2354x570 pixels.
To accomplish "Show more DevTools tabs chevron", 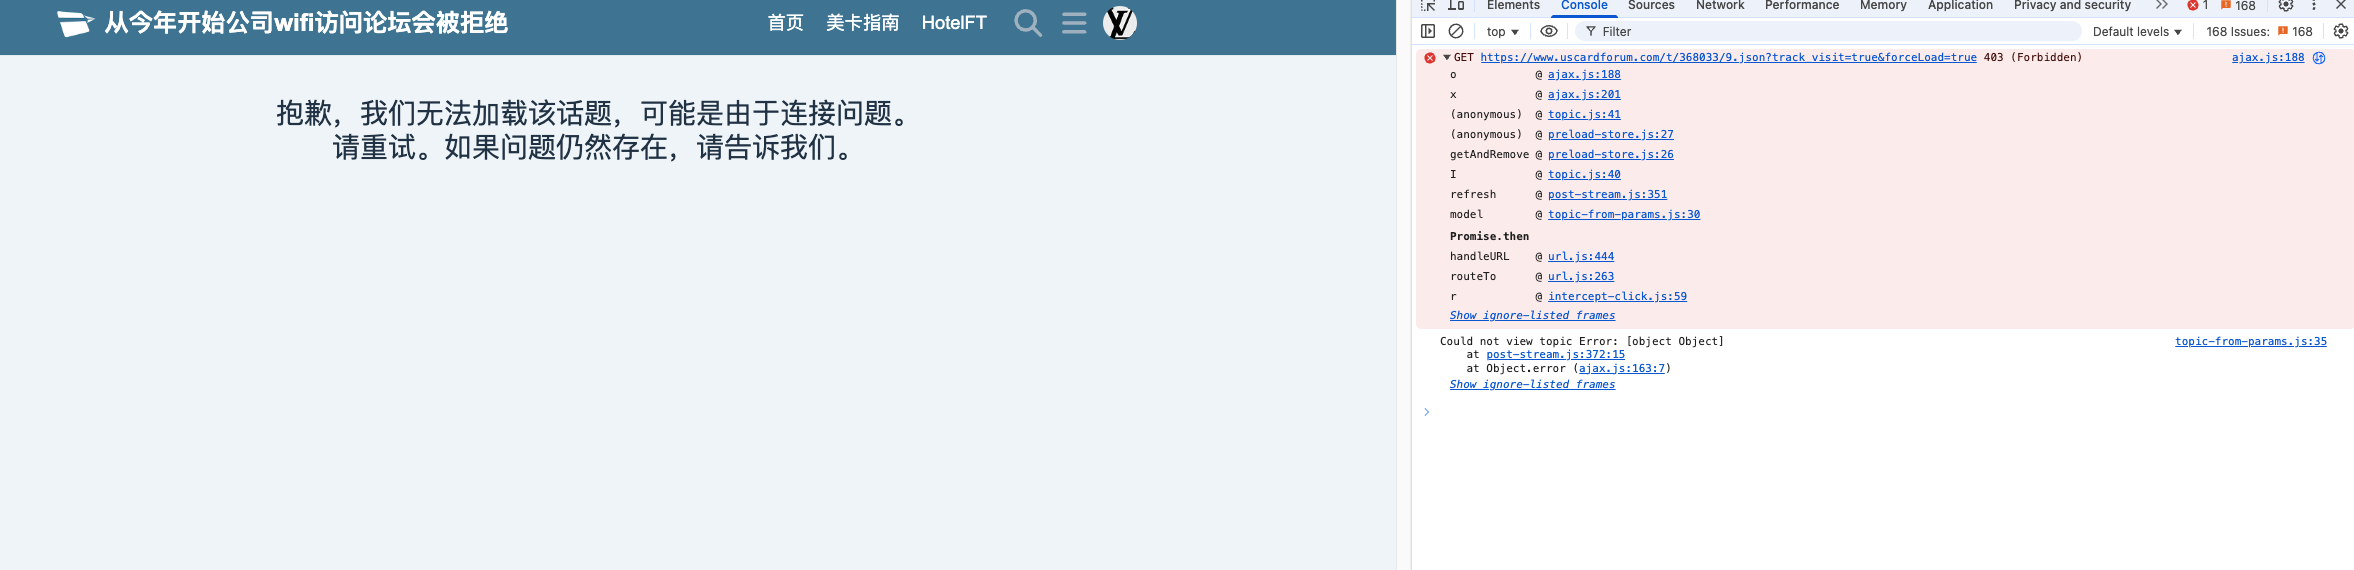I will 2161,5.
